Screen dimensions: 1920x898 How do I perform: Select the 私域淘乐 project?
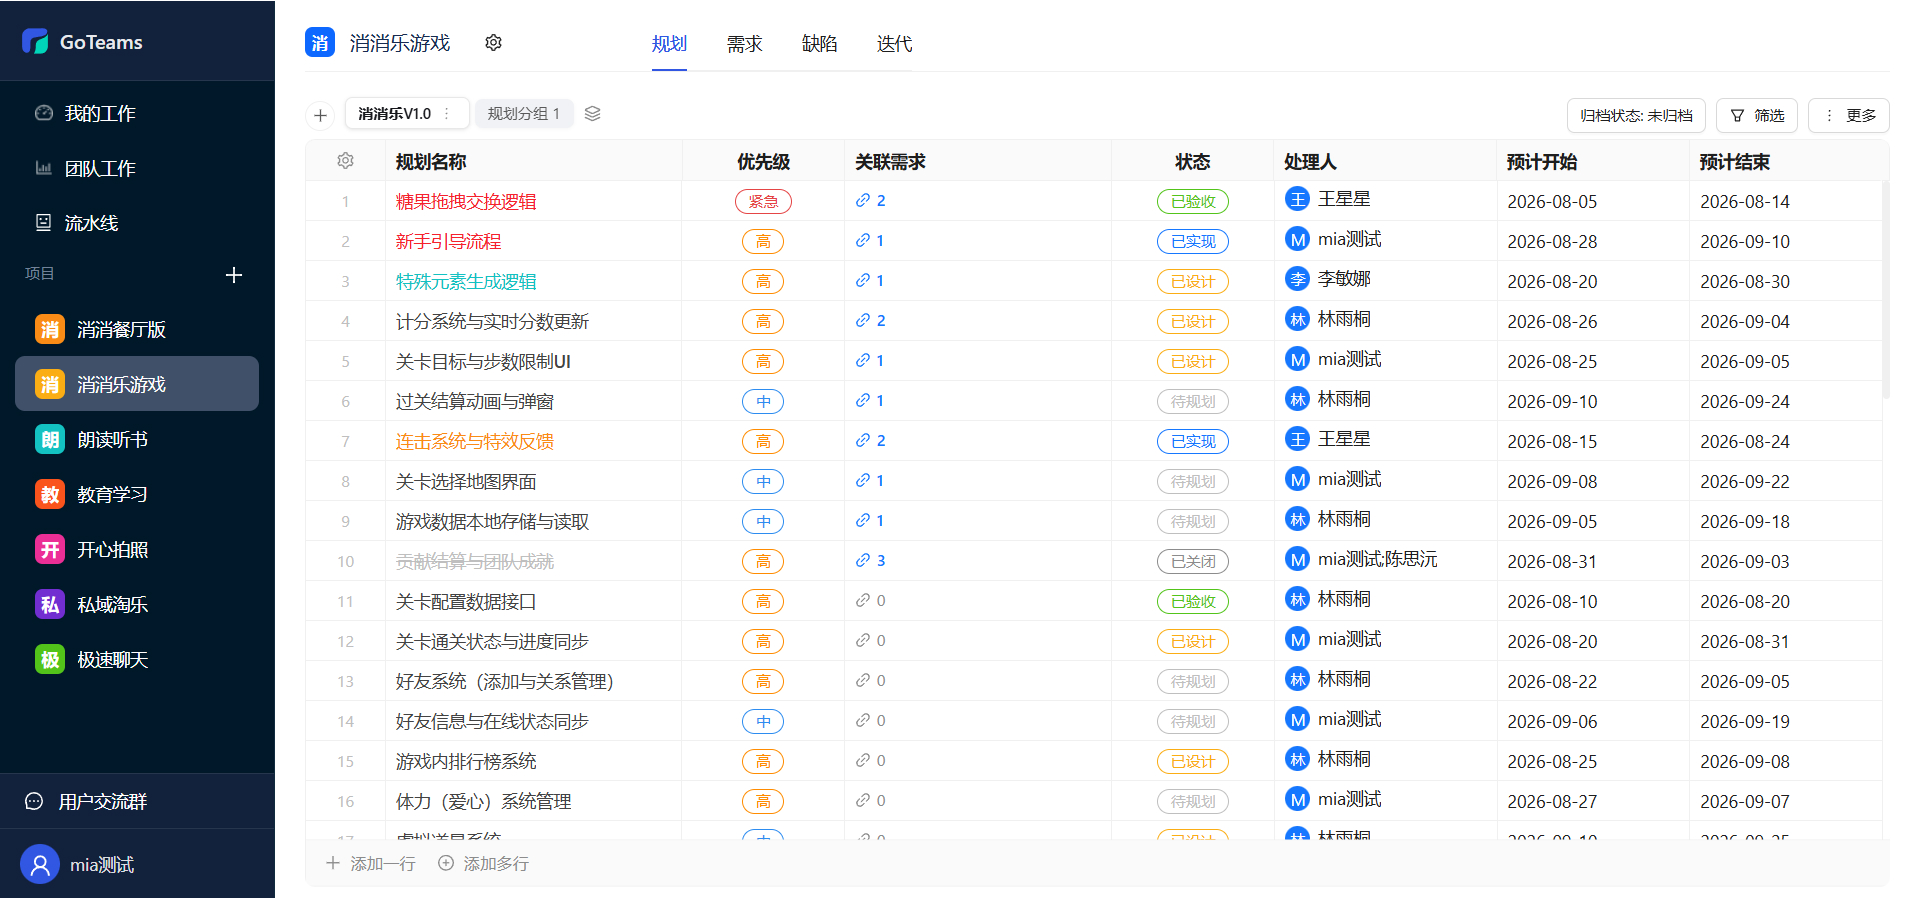coord(137,604)
